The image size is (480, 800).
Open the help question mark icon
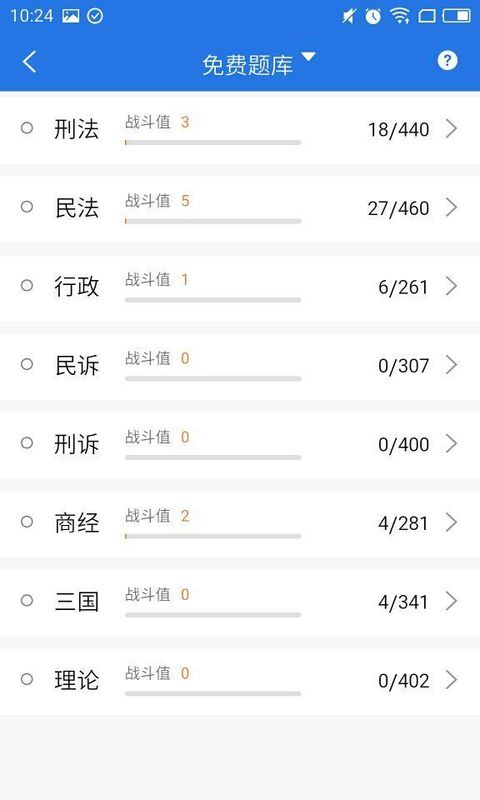click(x=447, y=61)
